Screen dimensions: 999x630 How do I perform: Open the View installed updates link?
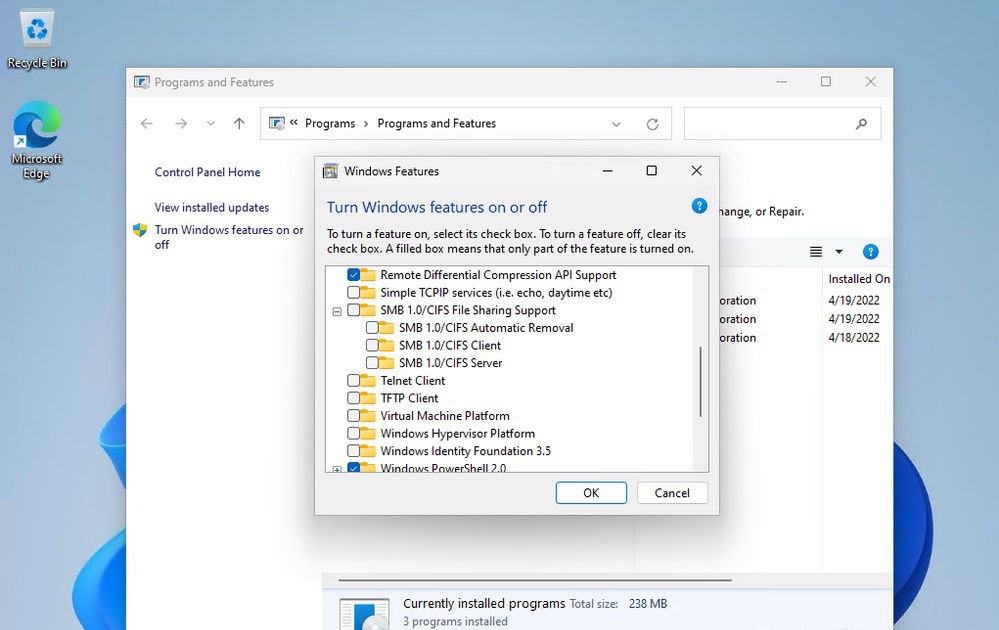coord(212,207)
